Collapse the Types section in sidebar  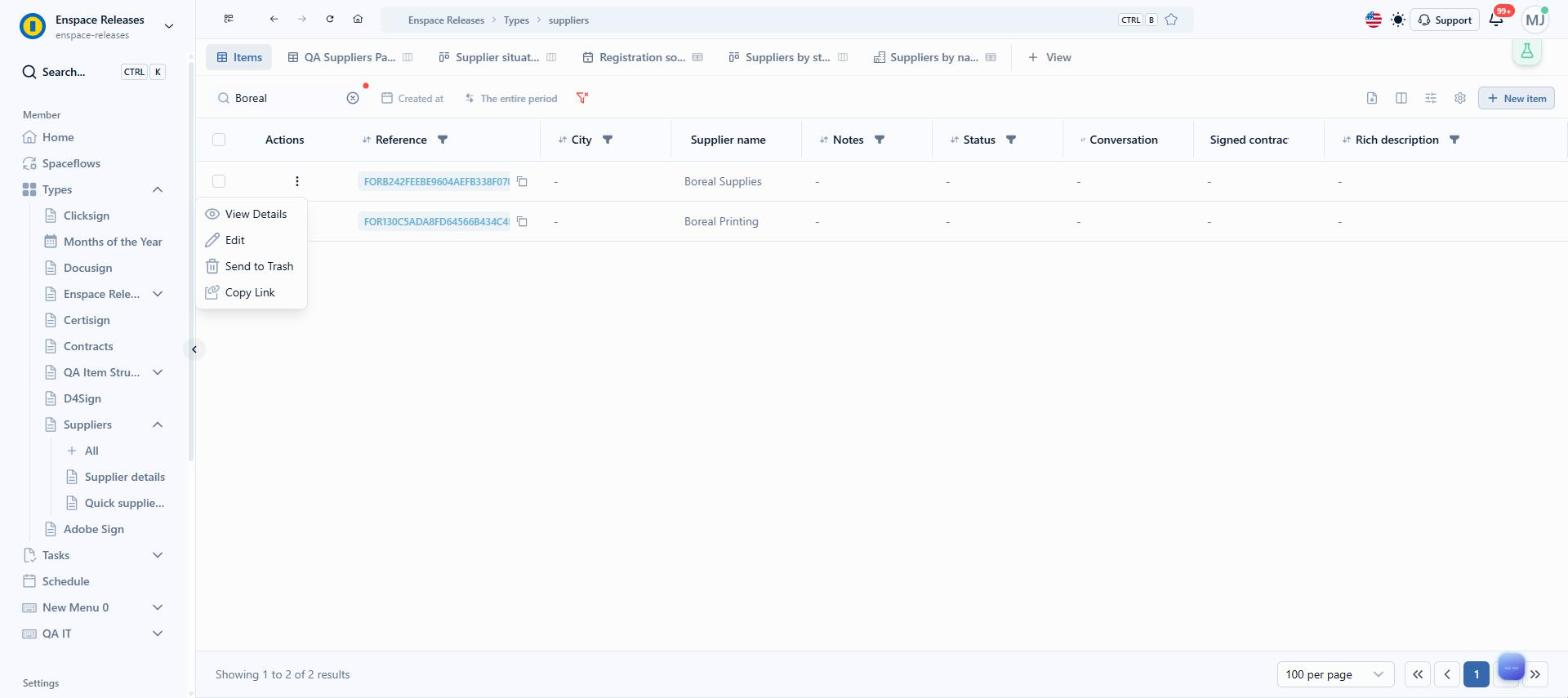(x=157, y=189)
